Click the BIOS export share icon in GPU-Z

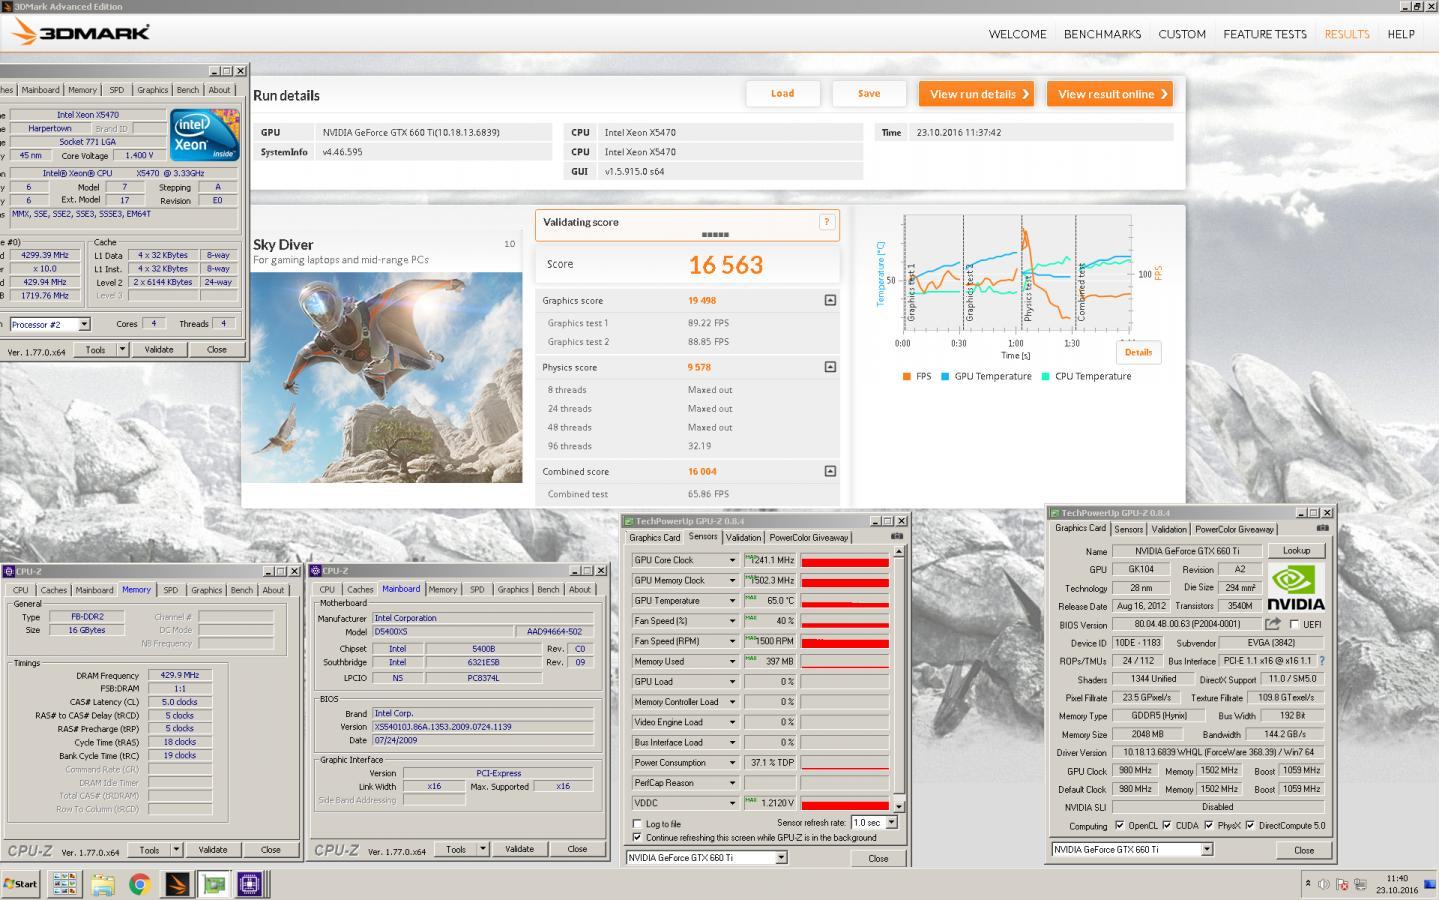[x=1272, y=623]
